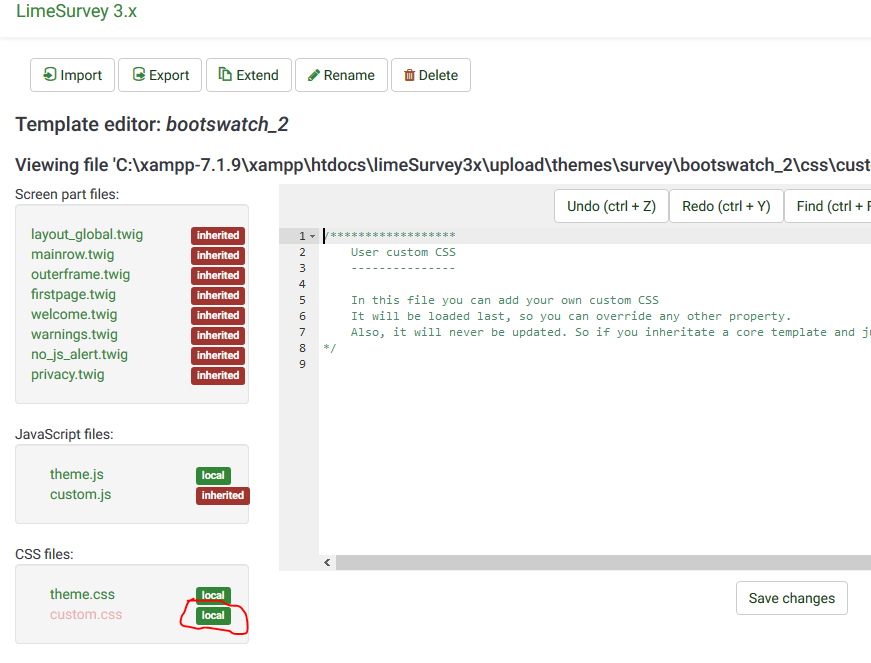This screenshot has height=663, width=871.
Task: Open mainrow.twig screen part file
Action: (73, 254)
